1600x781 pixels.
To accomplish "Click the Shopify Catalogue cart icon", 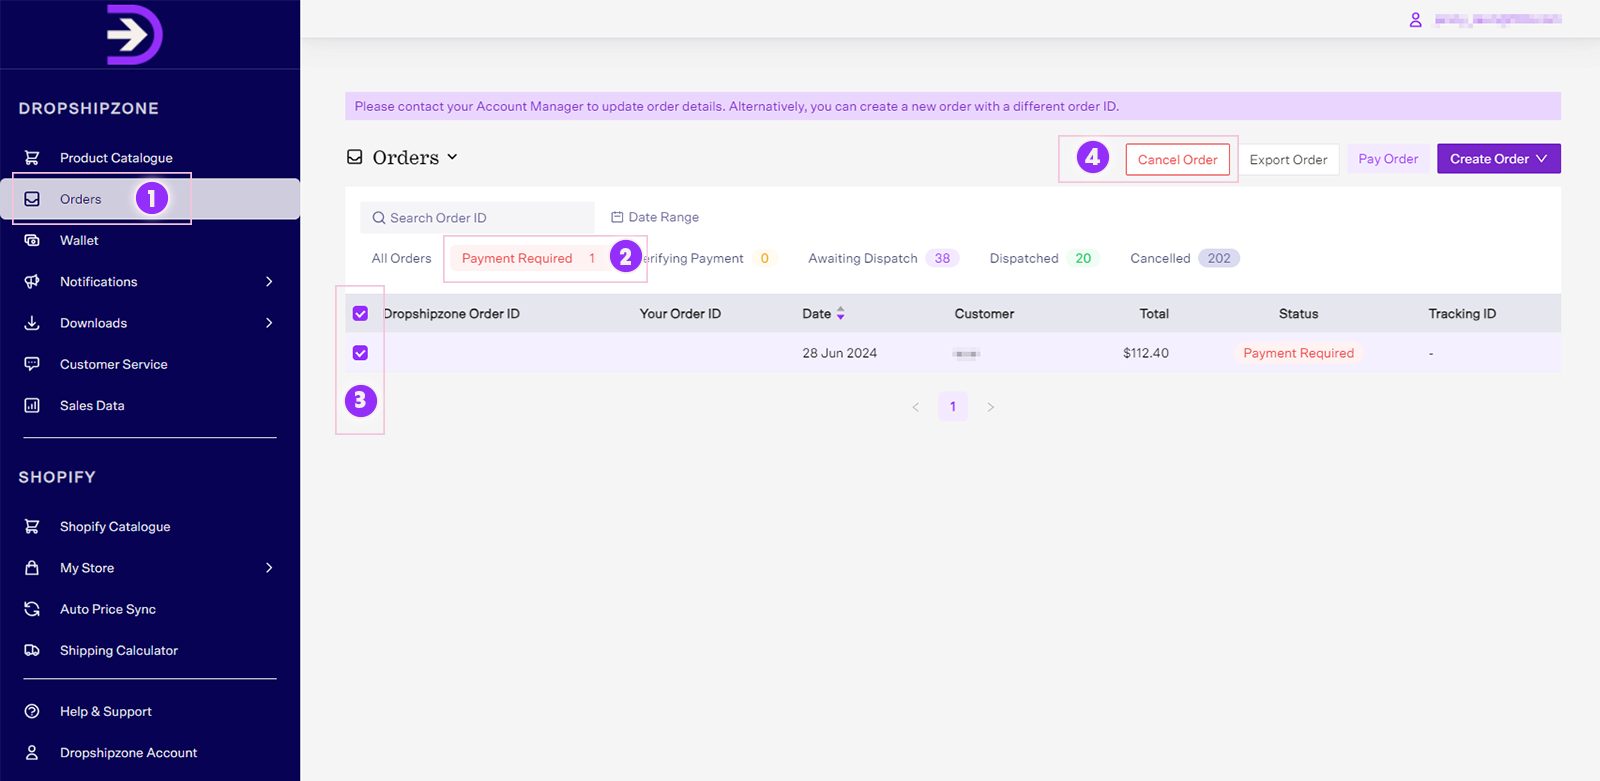I will [x=32, y=526].
